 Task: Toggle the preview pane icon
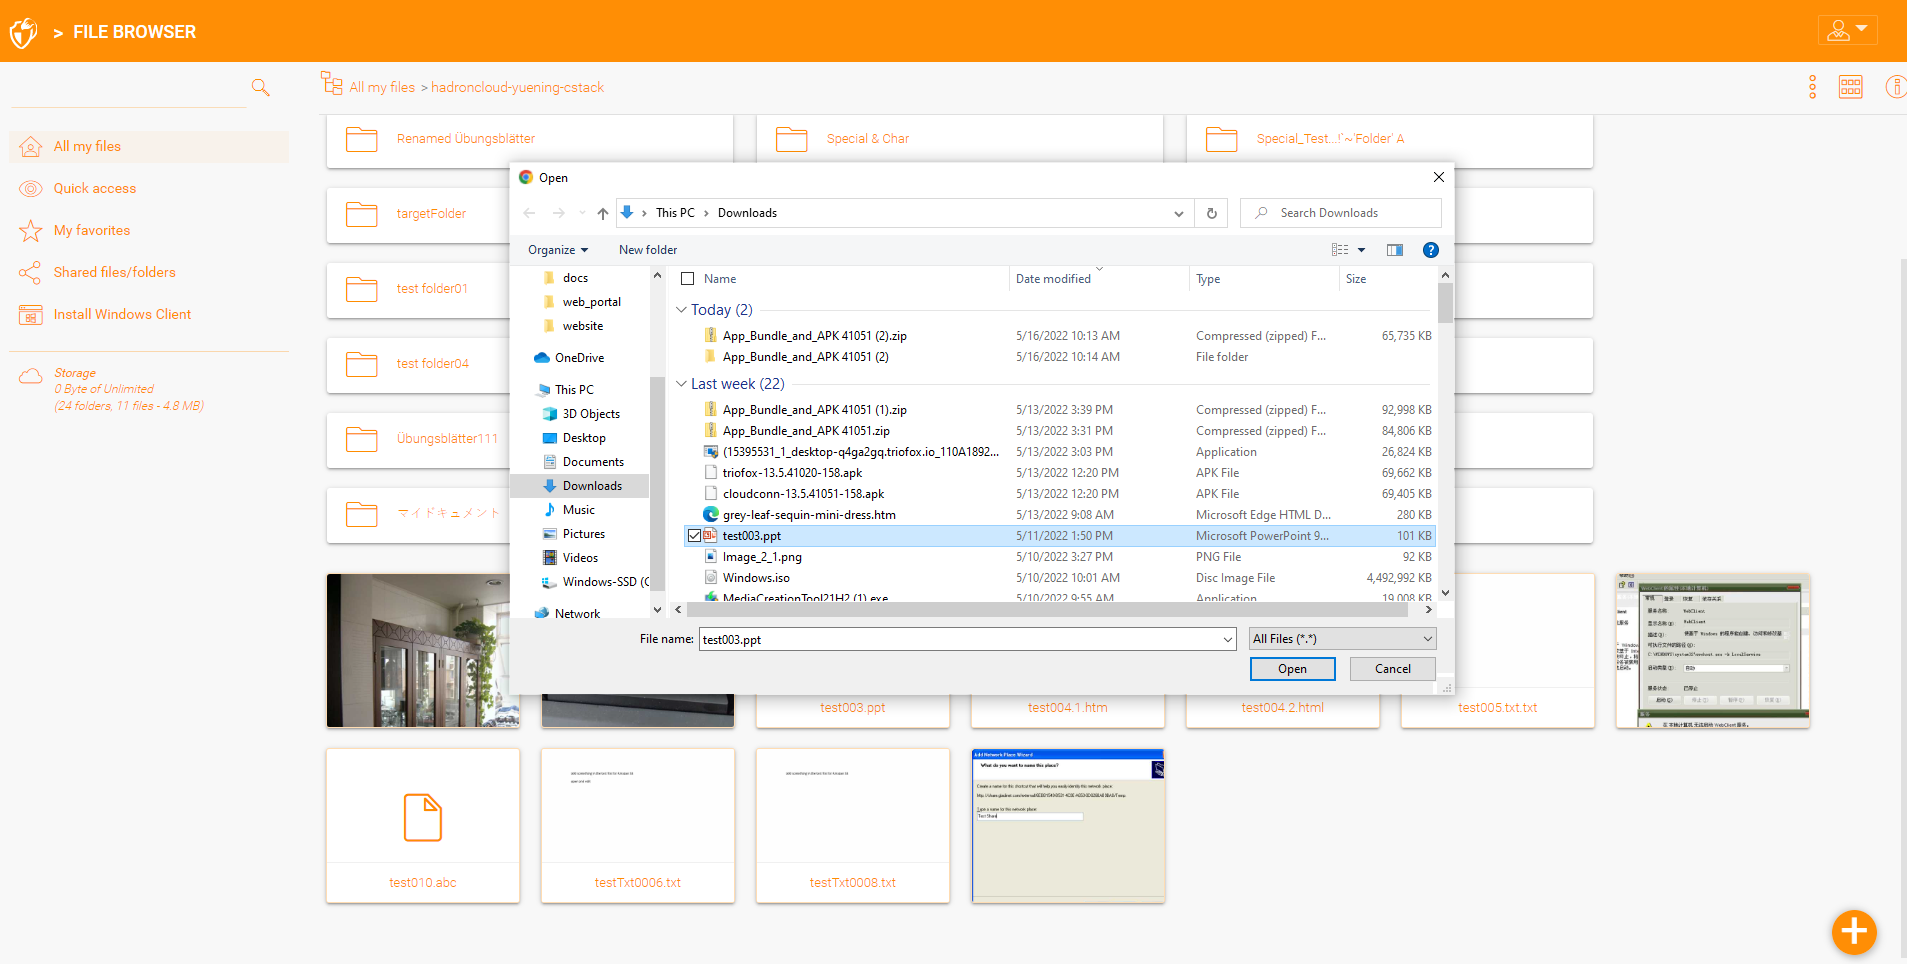click(x=1395, y=250)
